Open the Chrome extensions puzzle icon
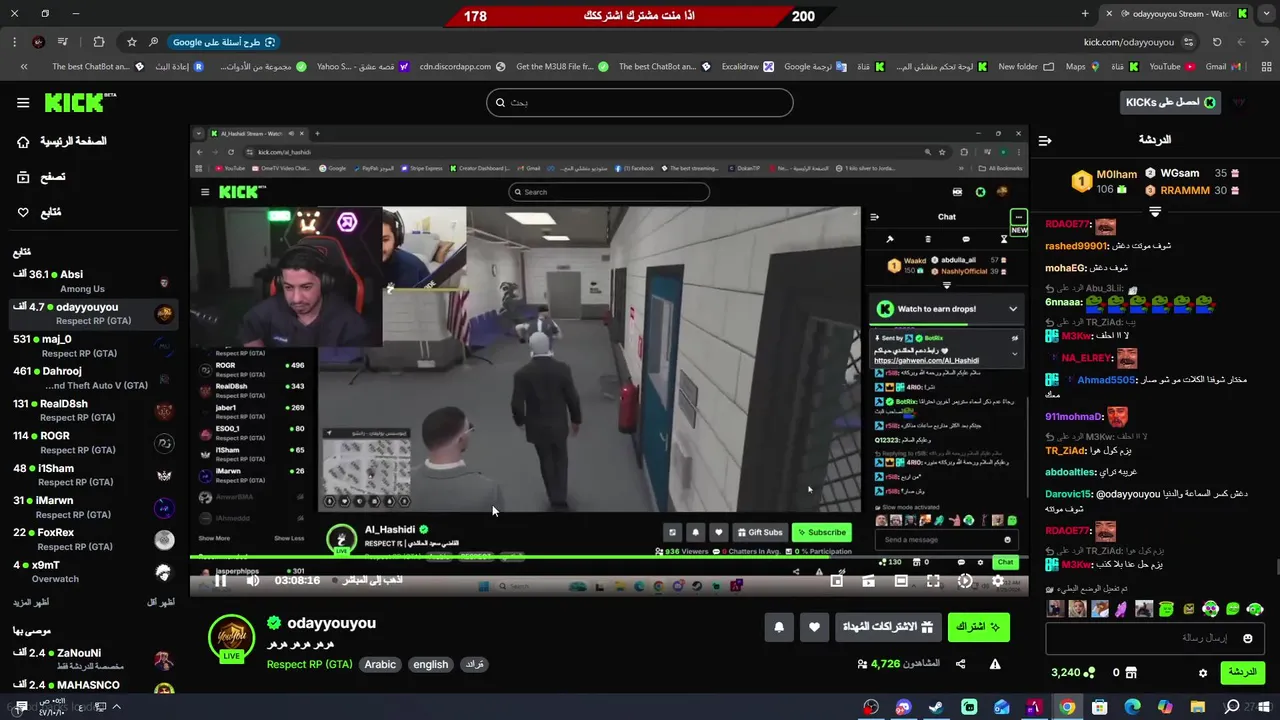Screen dimensions: 1280x720 point(98,42)
